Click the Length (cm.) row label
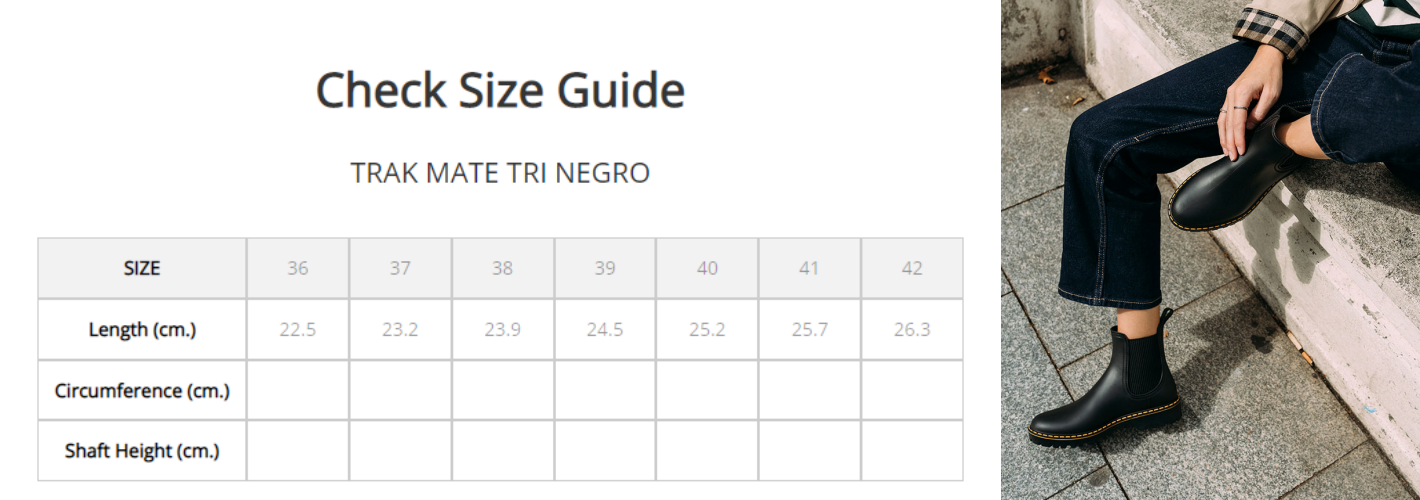Image resolution: width=1420 pixels, height=500 pixels. [142, 329]
